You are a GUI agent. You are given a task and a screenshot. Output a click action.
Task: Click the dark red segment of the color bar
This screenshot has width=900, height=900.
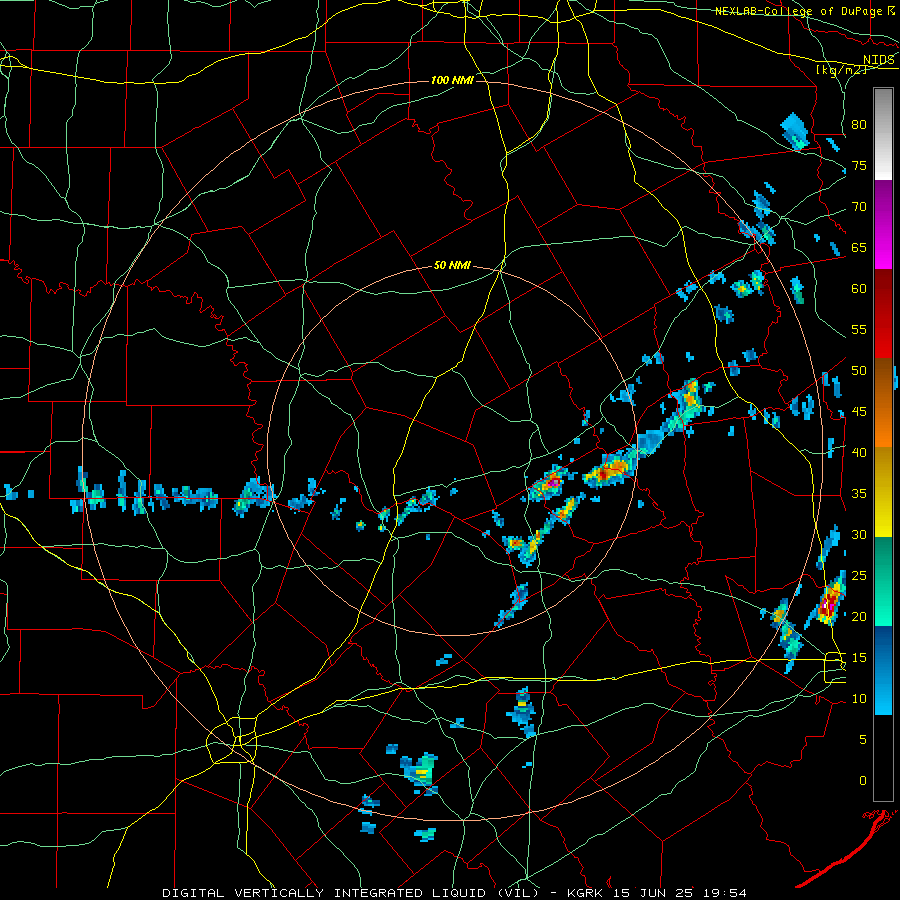tap(883, 314)
